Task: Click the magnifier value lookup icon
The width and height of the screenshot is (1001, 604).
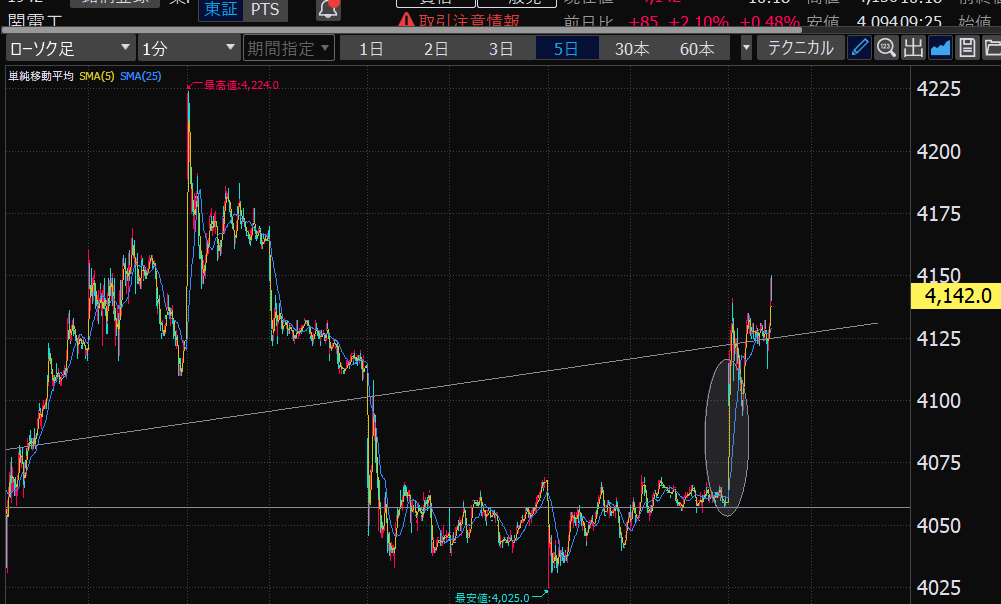Action: [x=886, y=48]
